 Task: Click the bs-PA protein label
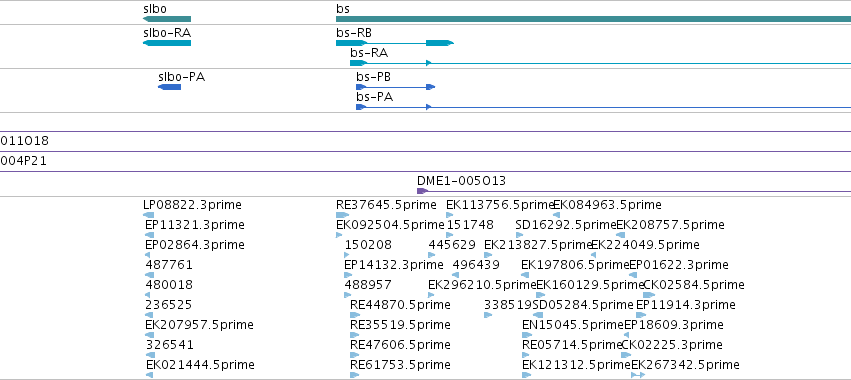[374, 97]
